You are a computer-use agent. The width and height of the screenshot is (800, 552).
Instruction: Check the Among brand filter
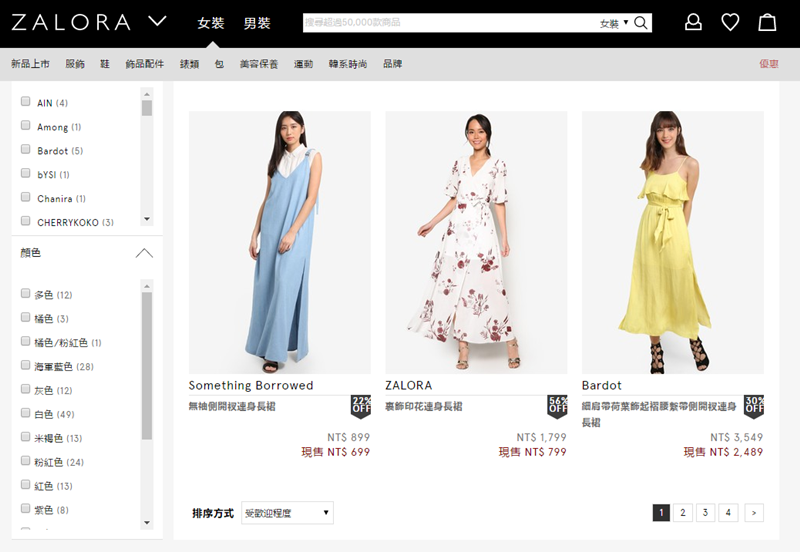25,125
